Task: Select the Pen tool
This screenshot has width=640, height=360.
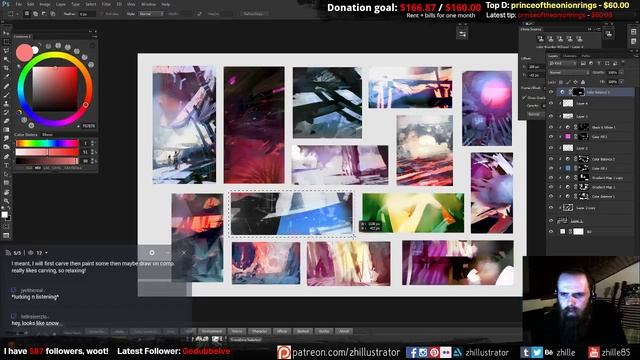Action: tap(6, 156)
